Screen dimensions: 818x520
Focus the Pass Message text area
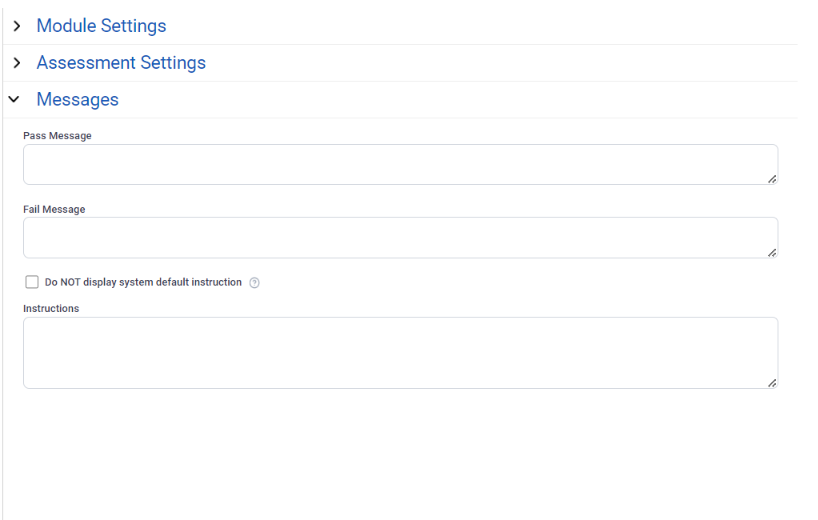pyautogui.click(x=401, y=164)
